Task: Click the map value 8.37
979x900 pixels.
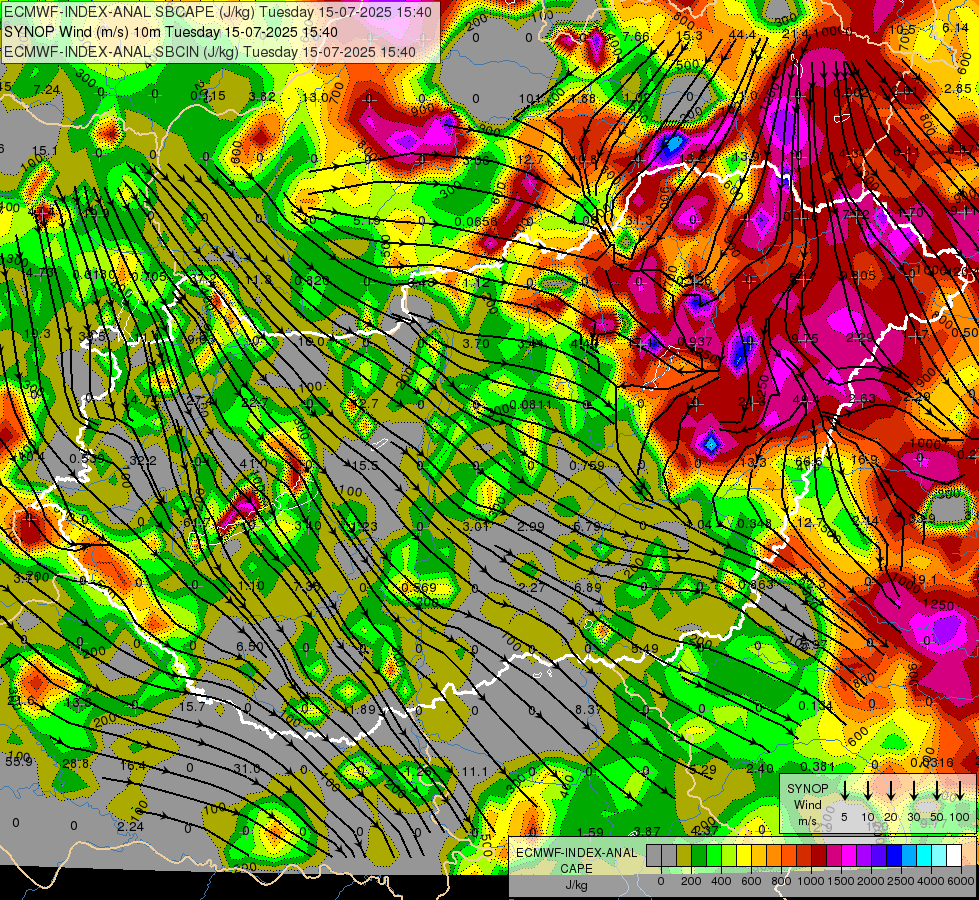Action: [x=588, y=709]
